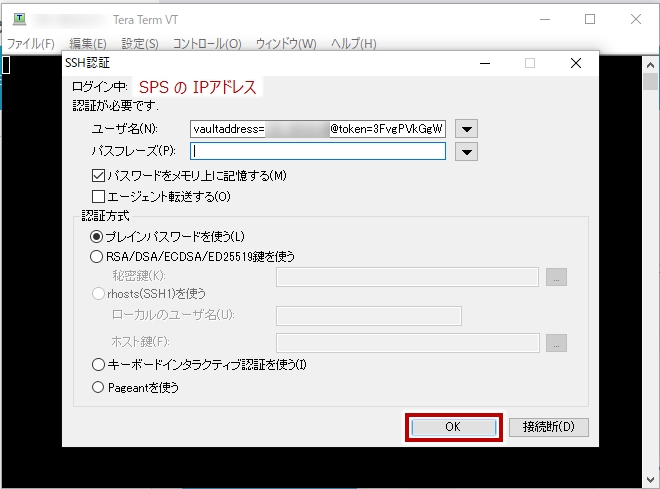Minimize the SSH認証 dialog
The image size is (660, 489).
tap(485, 63)
